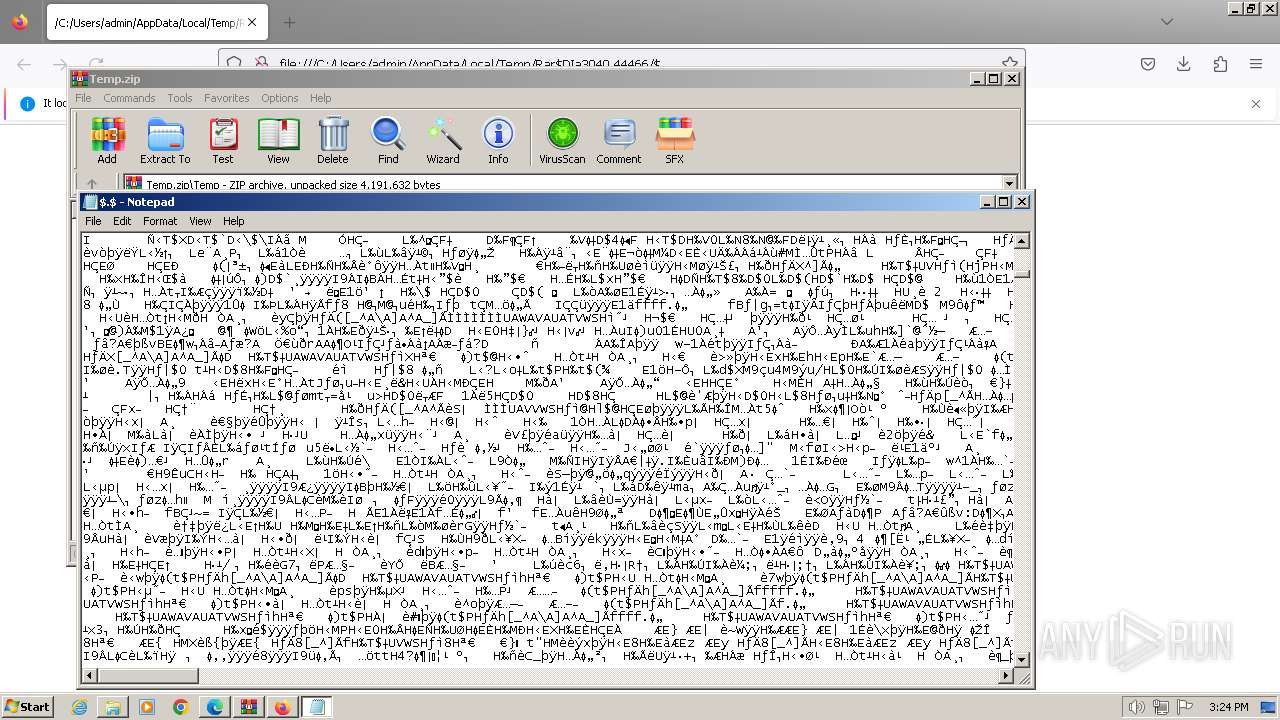Click Notepad vertical scrollbar up arrow
This screenshot has width=1280, height=720.
point(1021,240)
